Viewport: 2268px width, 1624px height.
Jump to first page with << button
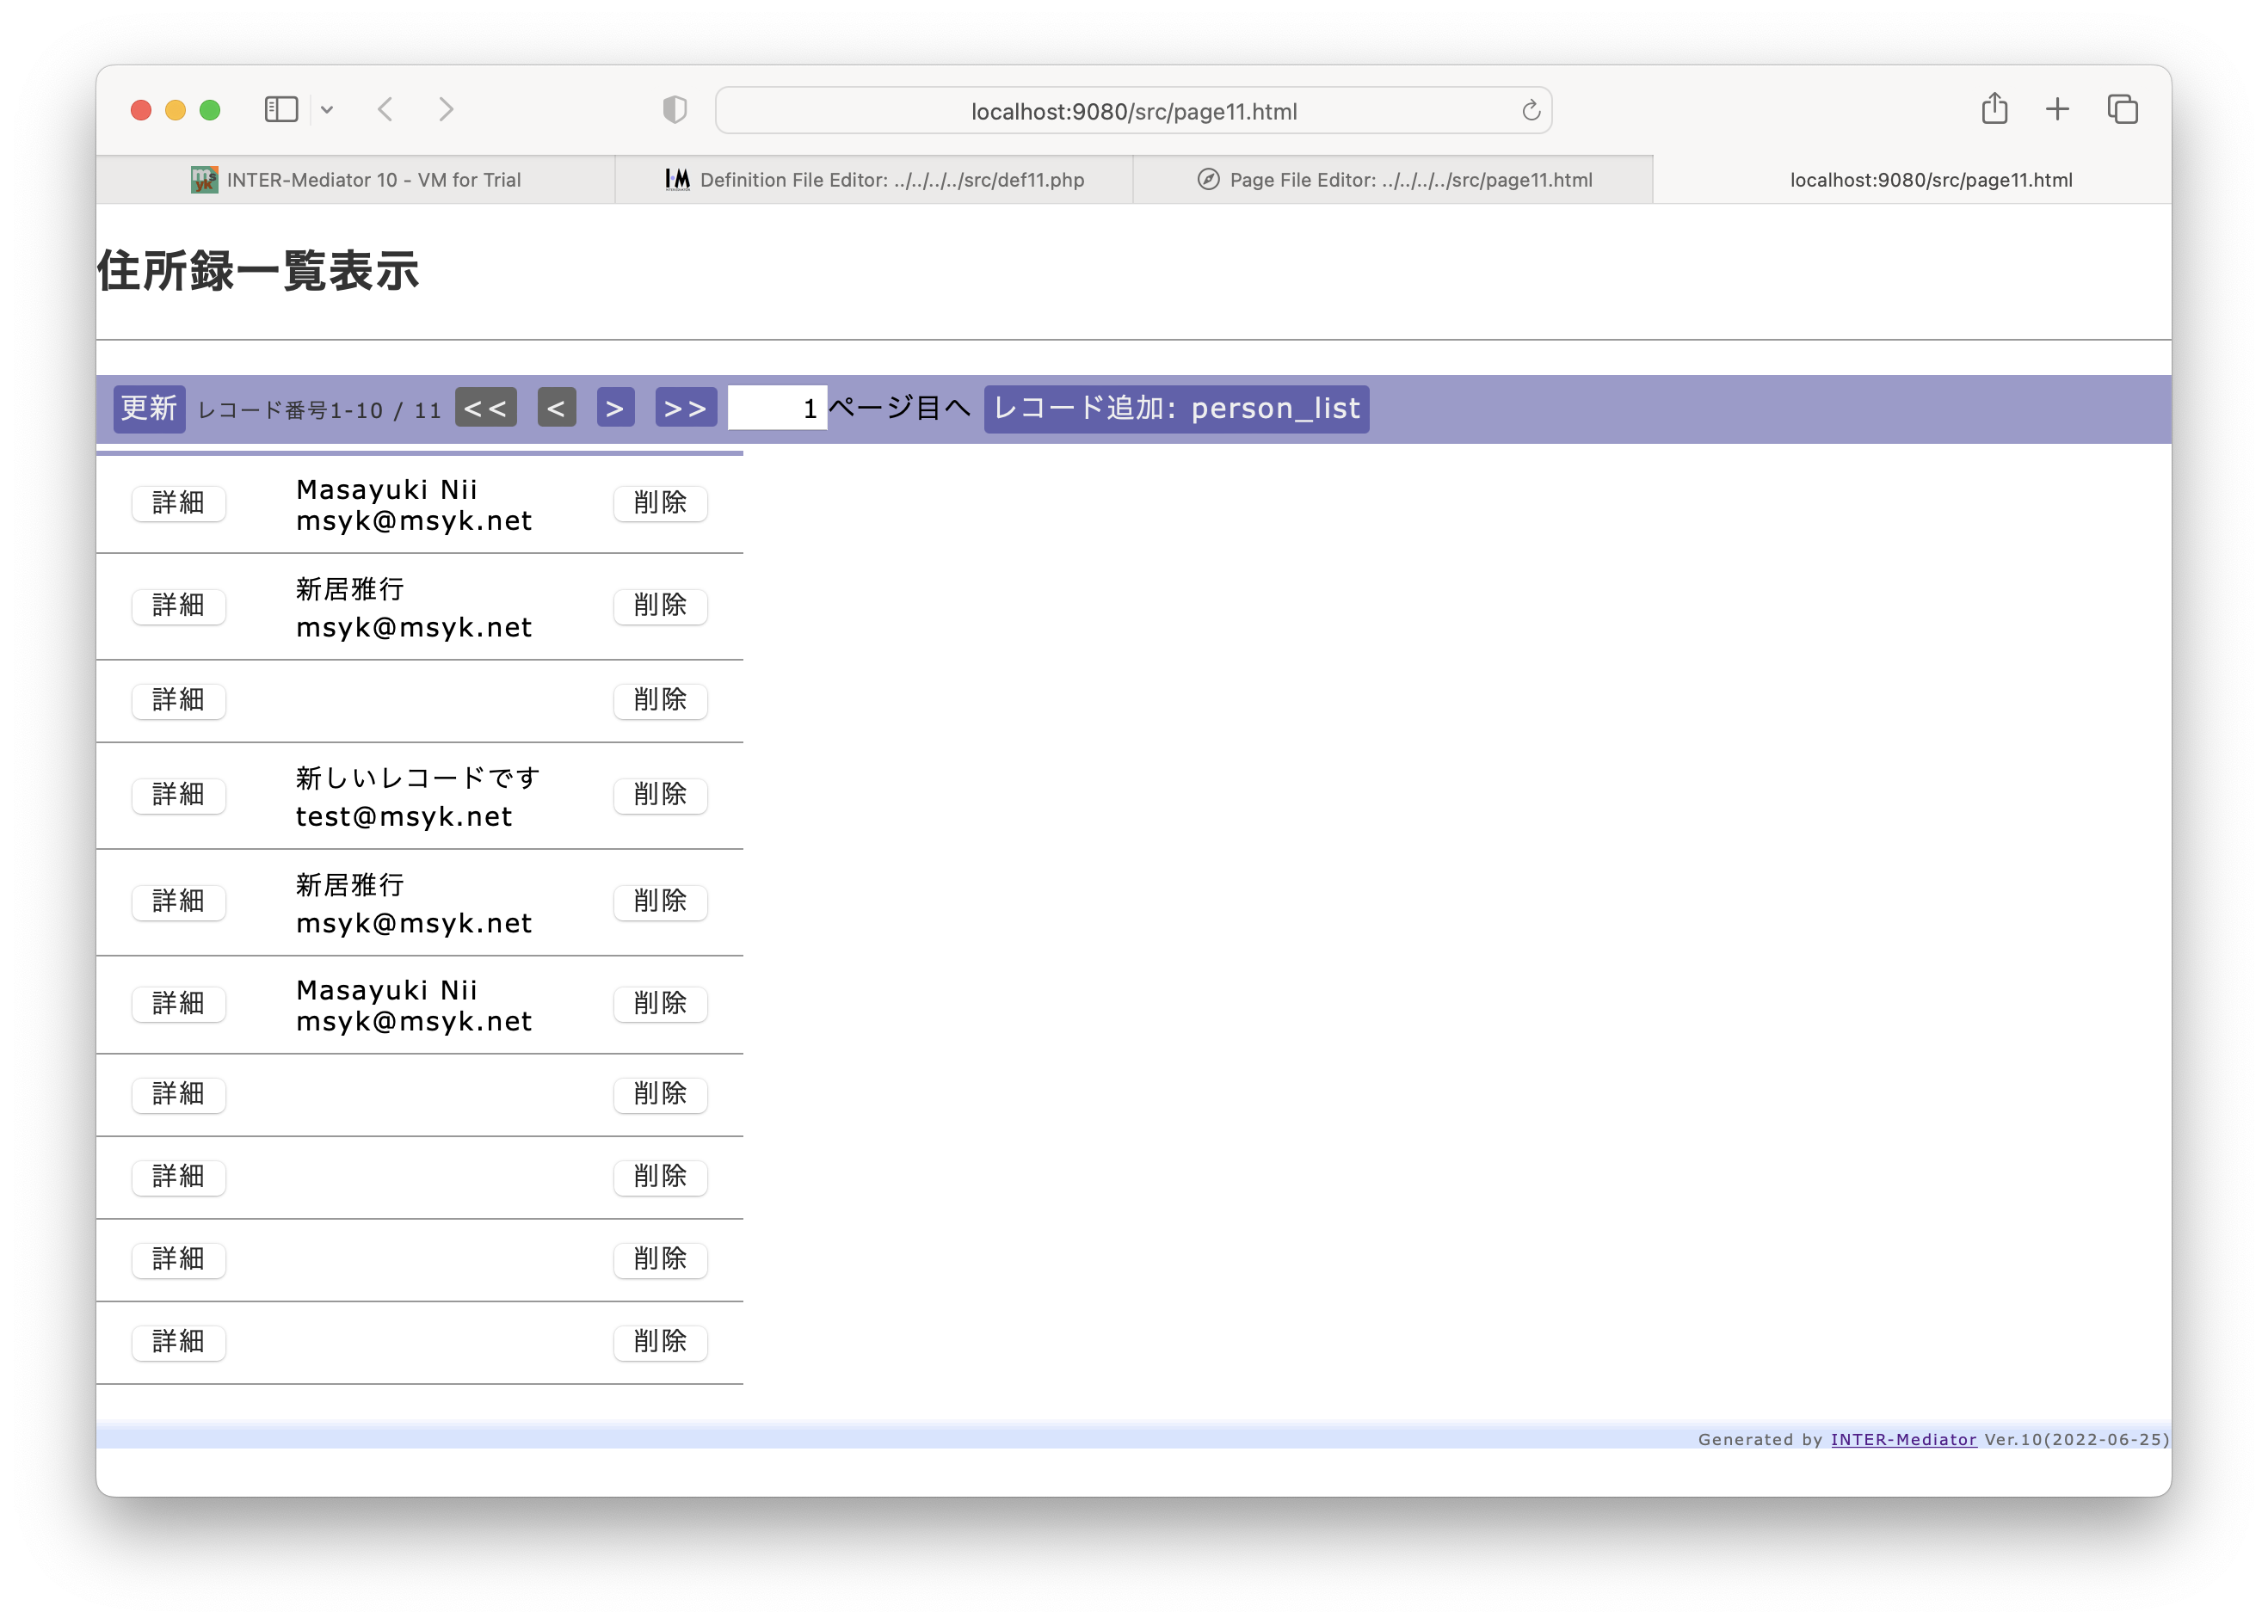pyautogui.click(x=486, y=408)
